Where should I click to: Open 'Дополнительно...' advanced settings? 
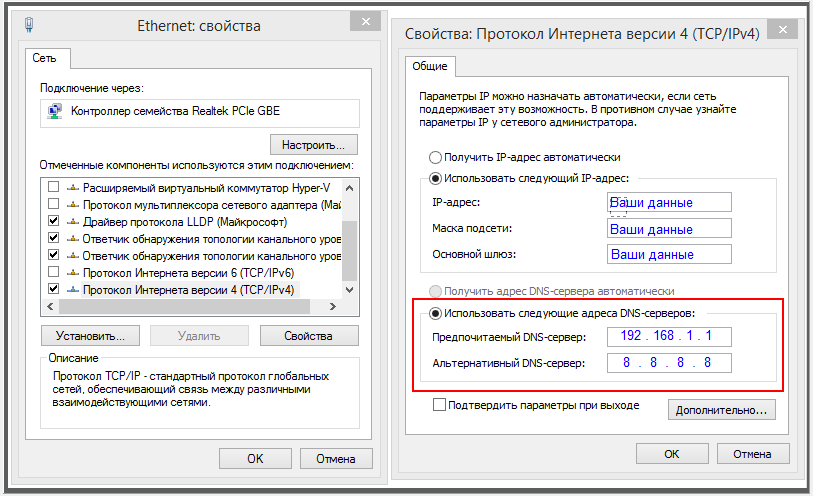721,409
